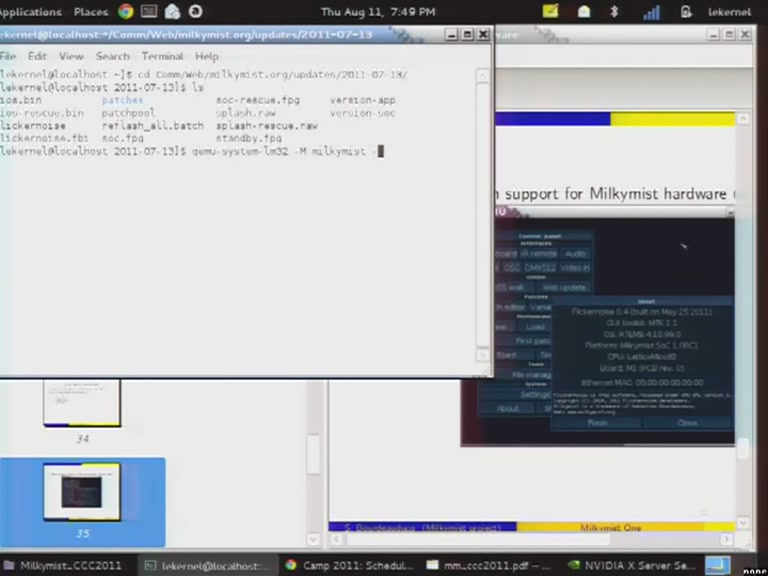Switch to Milkymist_CCC2011 taskbar window

tap(64, 566)
